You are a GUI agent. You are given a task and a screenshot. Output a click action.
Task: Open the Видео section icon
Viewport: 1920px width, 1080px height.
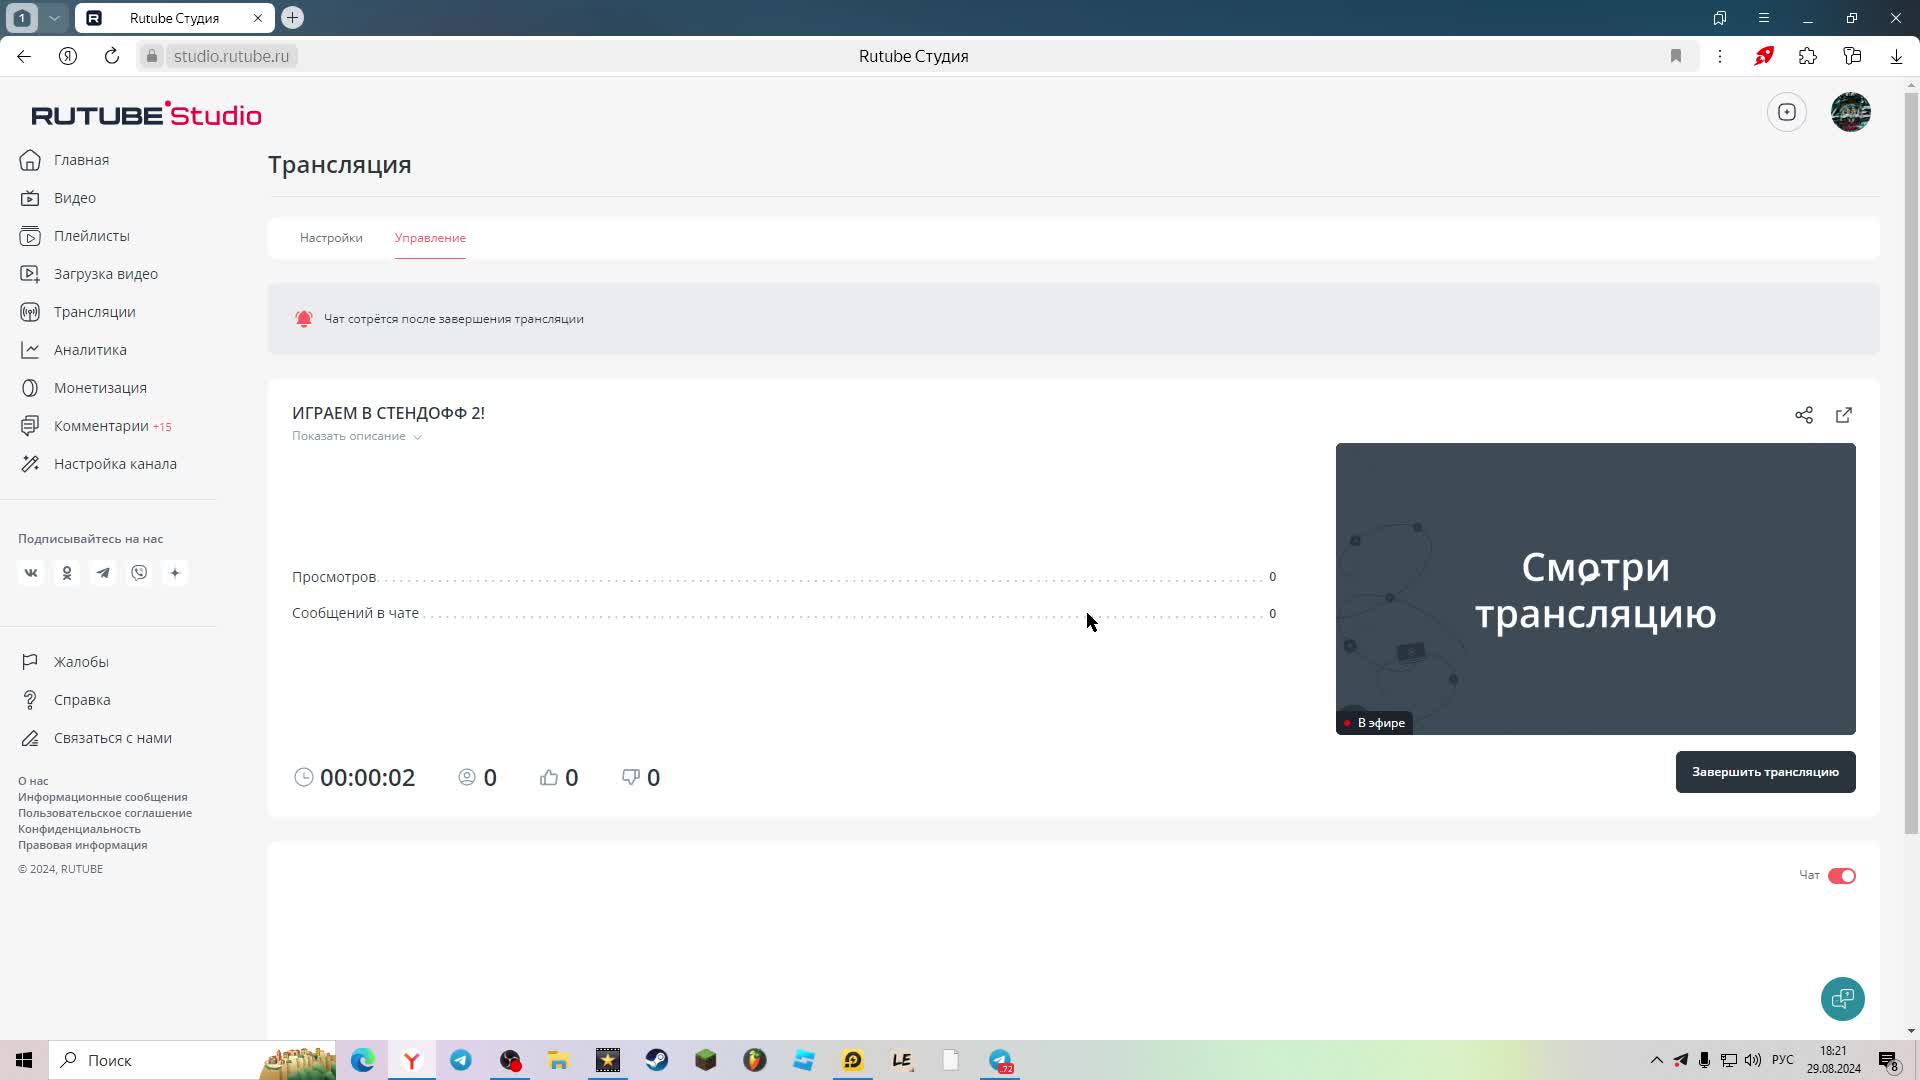click(x=30, y=198)
